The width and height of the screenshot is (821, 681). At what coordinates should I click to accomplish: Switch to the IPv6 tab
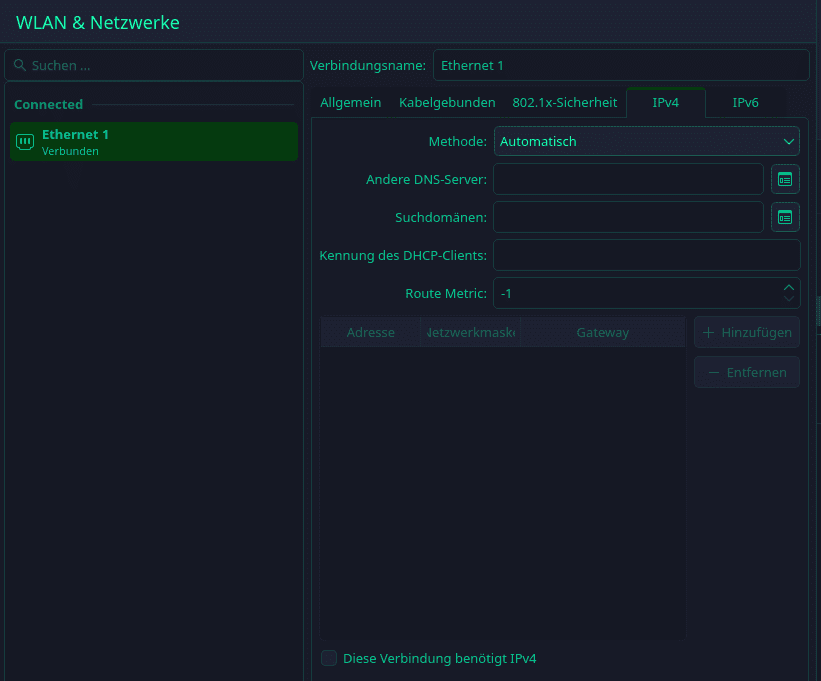coord(745,103)
